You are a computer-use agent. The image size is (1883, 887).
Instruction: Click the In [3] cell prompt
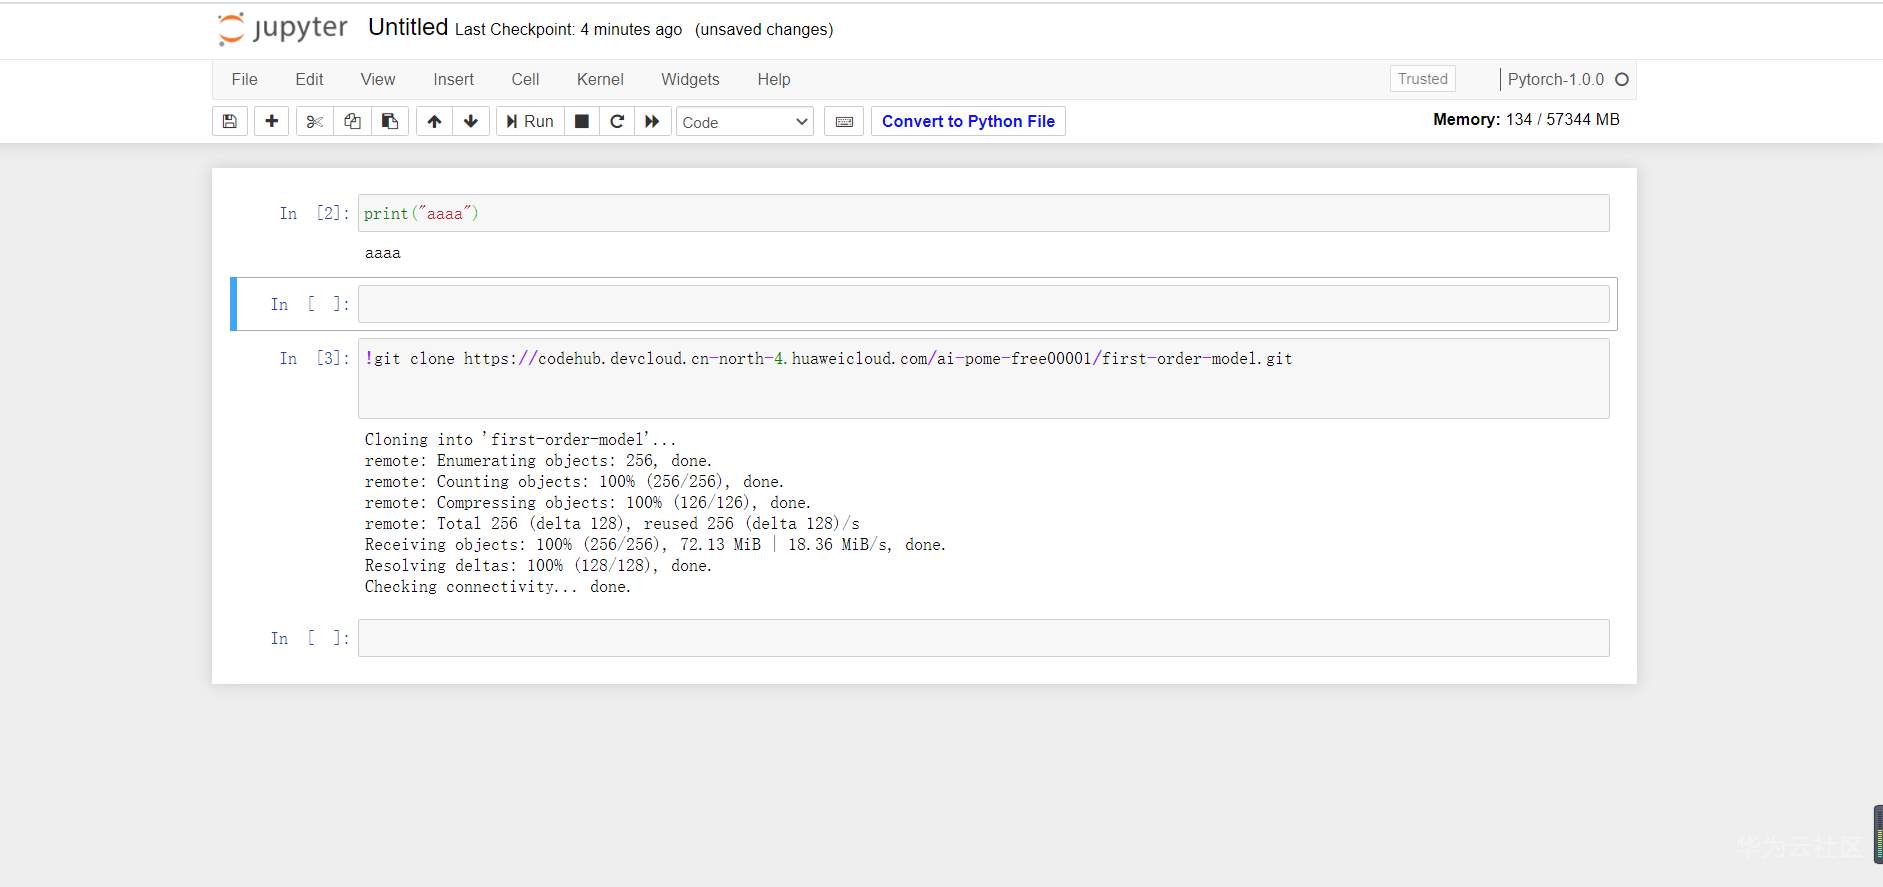point(314,358)
